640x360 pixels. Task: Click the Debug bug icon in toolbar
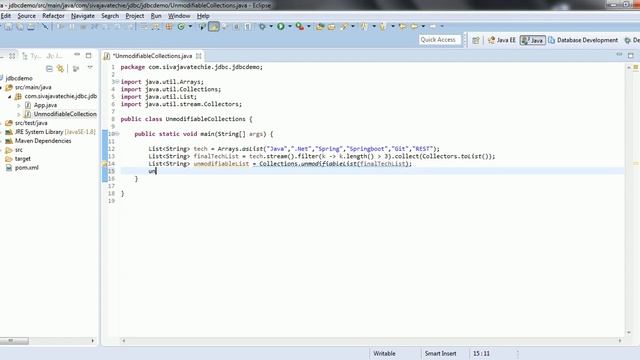coord(262,27)
